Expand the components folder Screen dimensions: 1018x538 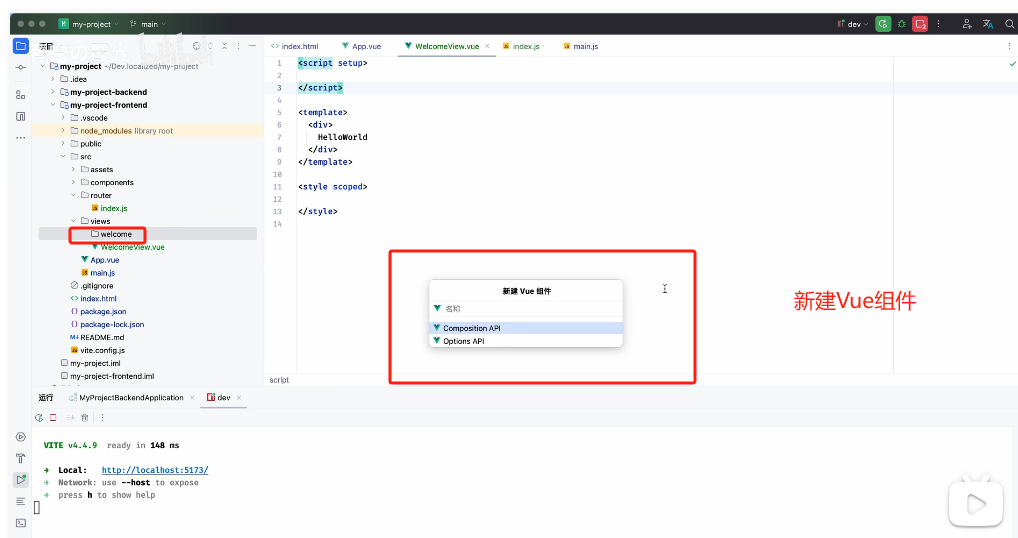(73, 182)
